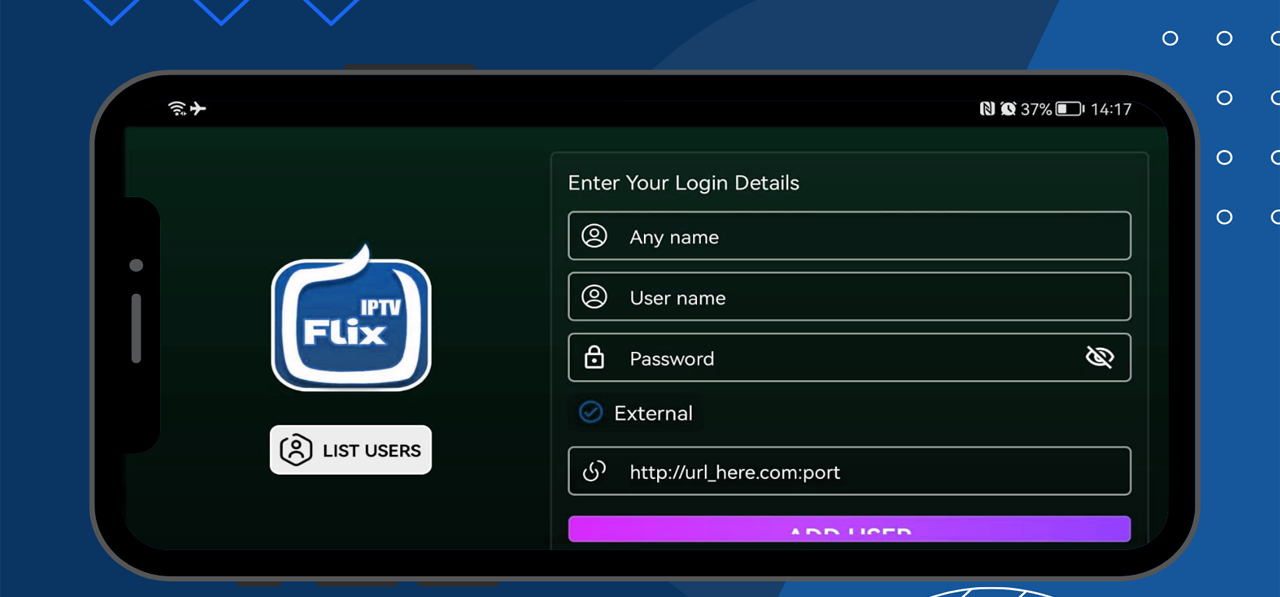Click the user icon in User name field
This screenshot has width=1280, height=597.
click(x=594, y=296)
